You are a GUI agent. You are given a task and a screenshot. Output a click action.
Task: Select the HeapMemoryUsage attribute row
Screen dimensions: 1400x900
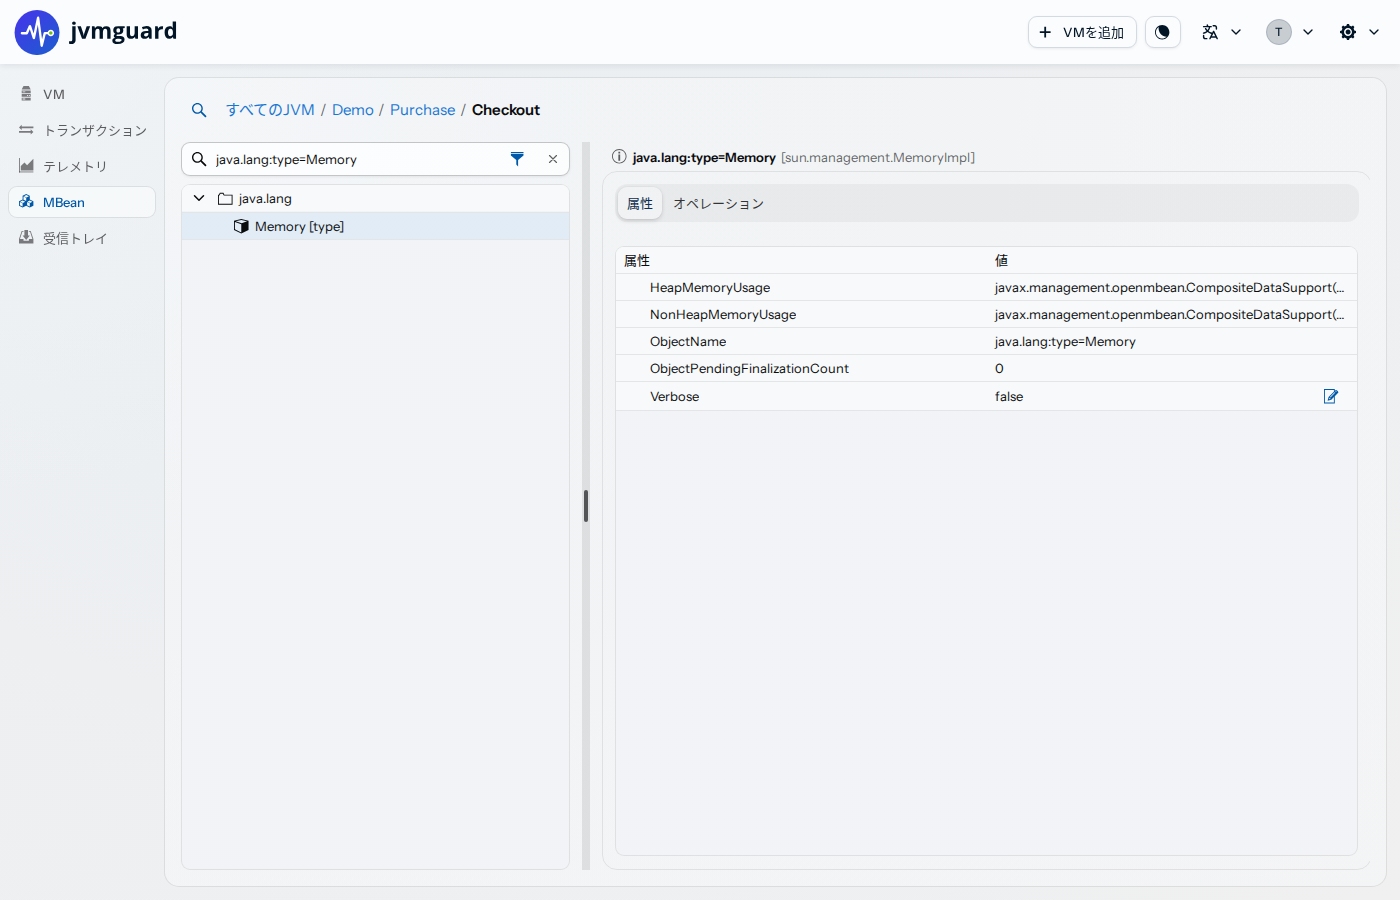986,287
